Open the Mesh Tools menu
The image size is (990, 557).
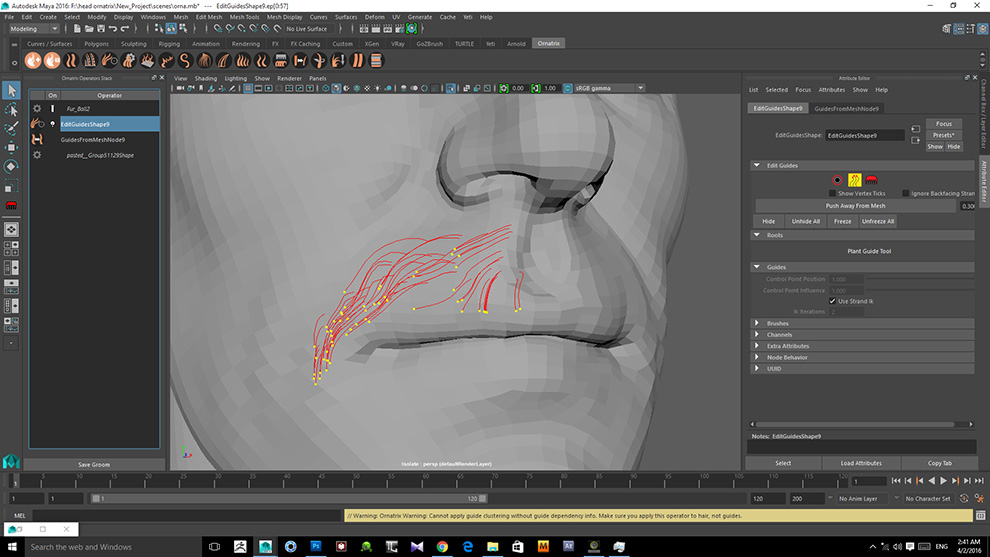pos(244,17)
